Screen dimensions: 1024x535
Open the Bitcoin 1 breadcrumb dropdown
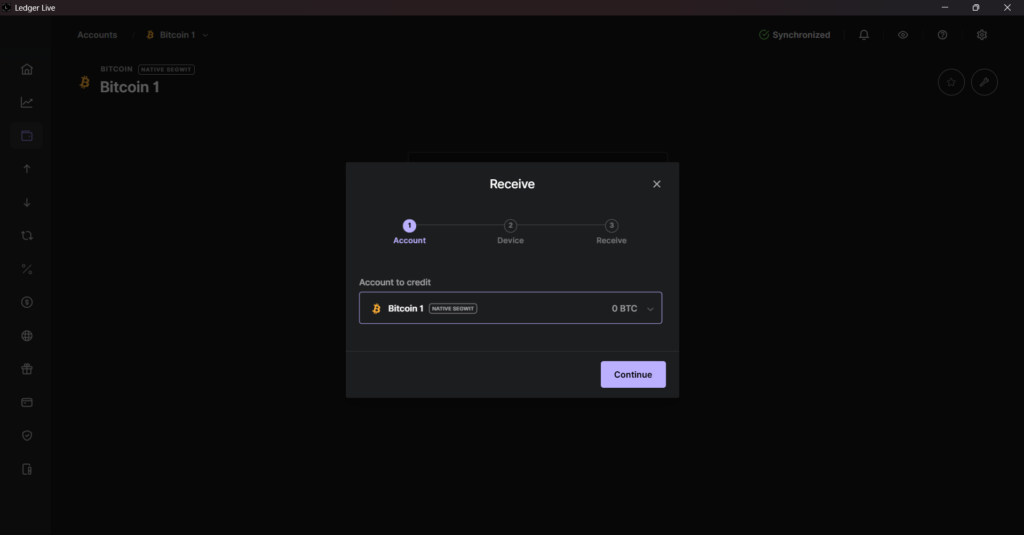click(x=177, y=35)
